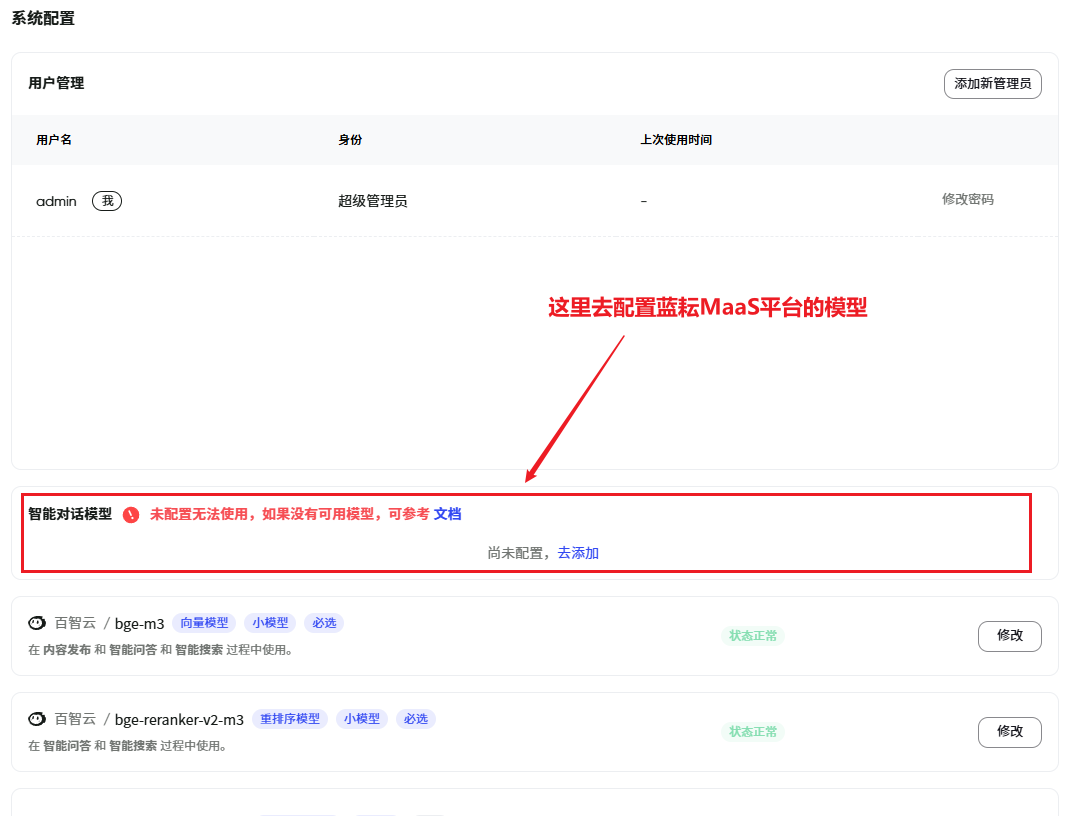The height and width of the screenshot is (816, 1070).
Task: Click the 我 badge next to admin
Action: pyautogui.click(x=105, y=201)
